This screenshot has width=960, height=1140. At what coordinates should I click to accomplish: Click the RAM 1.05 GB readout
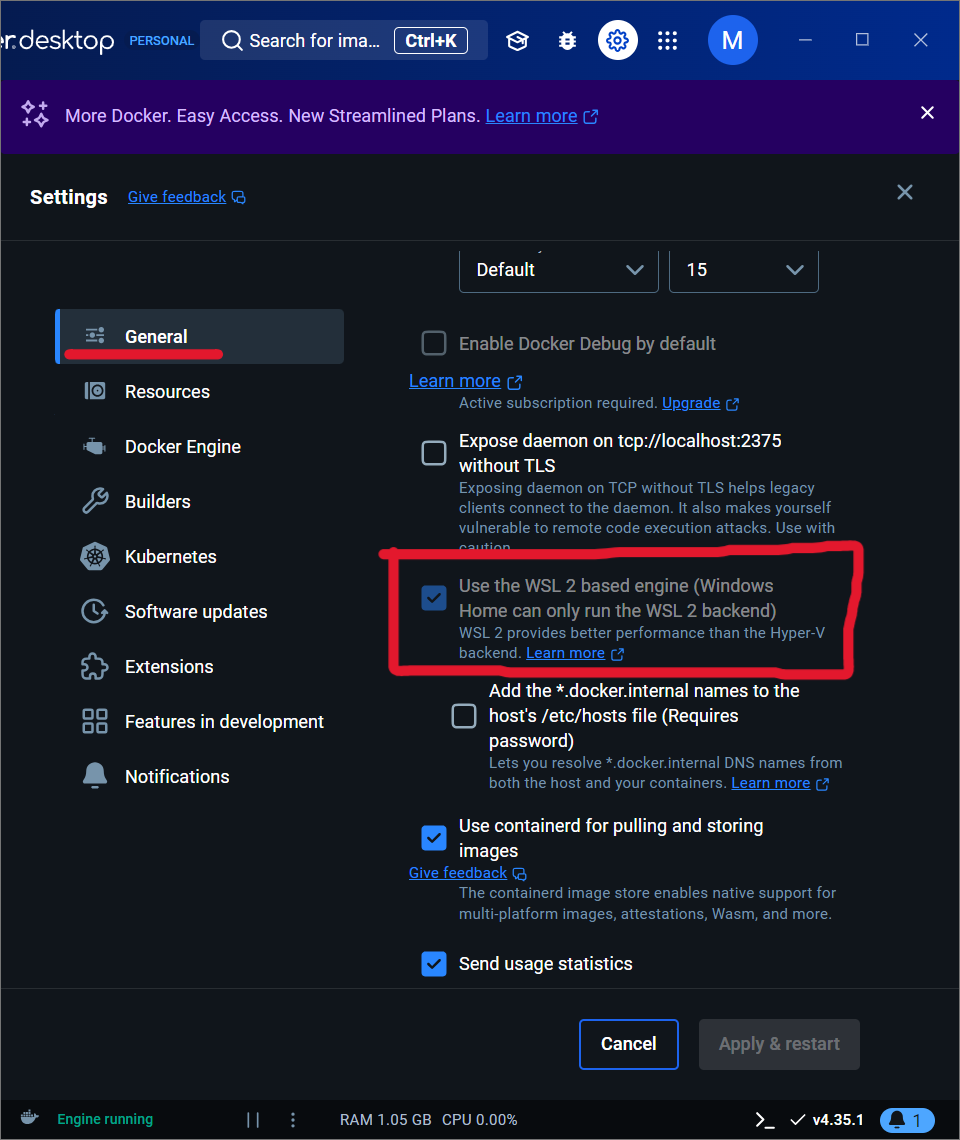[x=385, y=1120]
